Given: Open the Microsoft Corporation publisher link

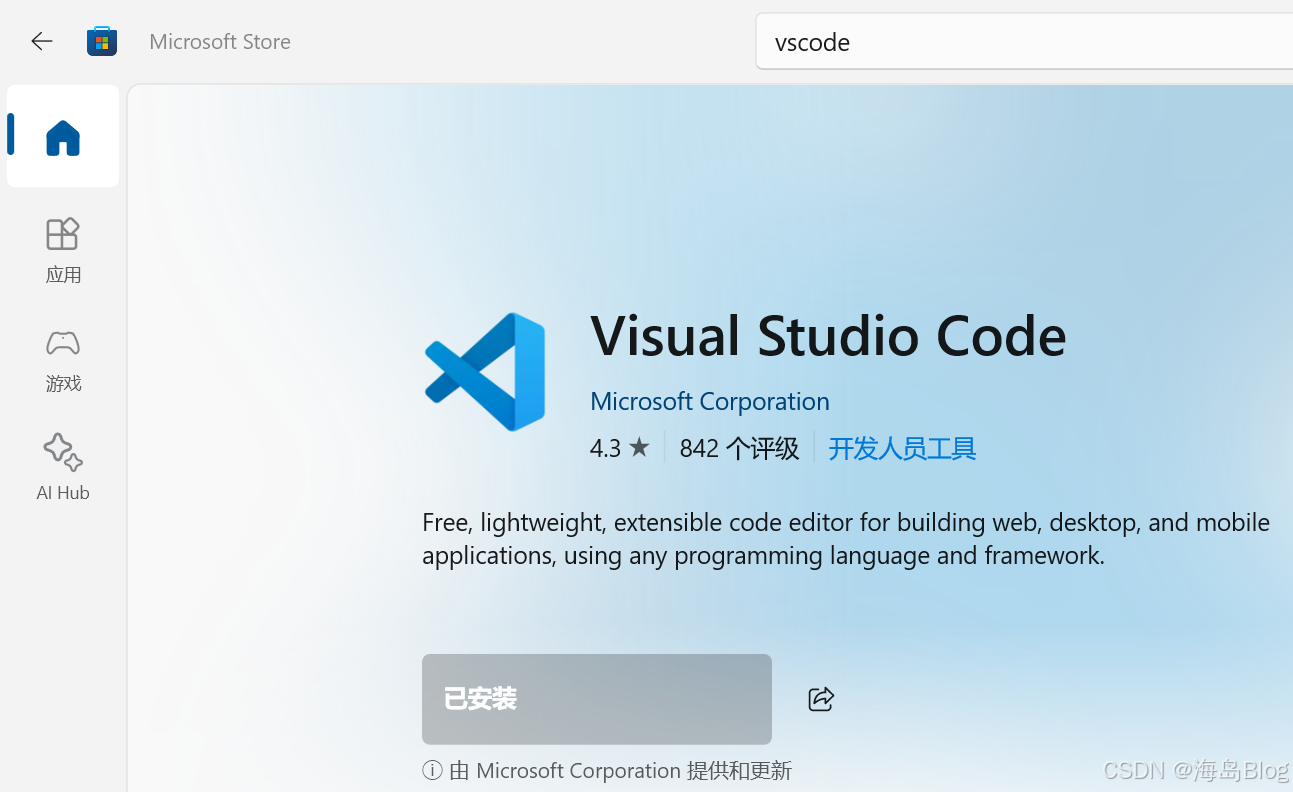Looking at the screenshot, I should (709, 401).
